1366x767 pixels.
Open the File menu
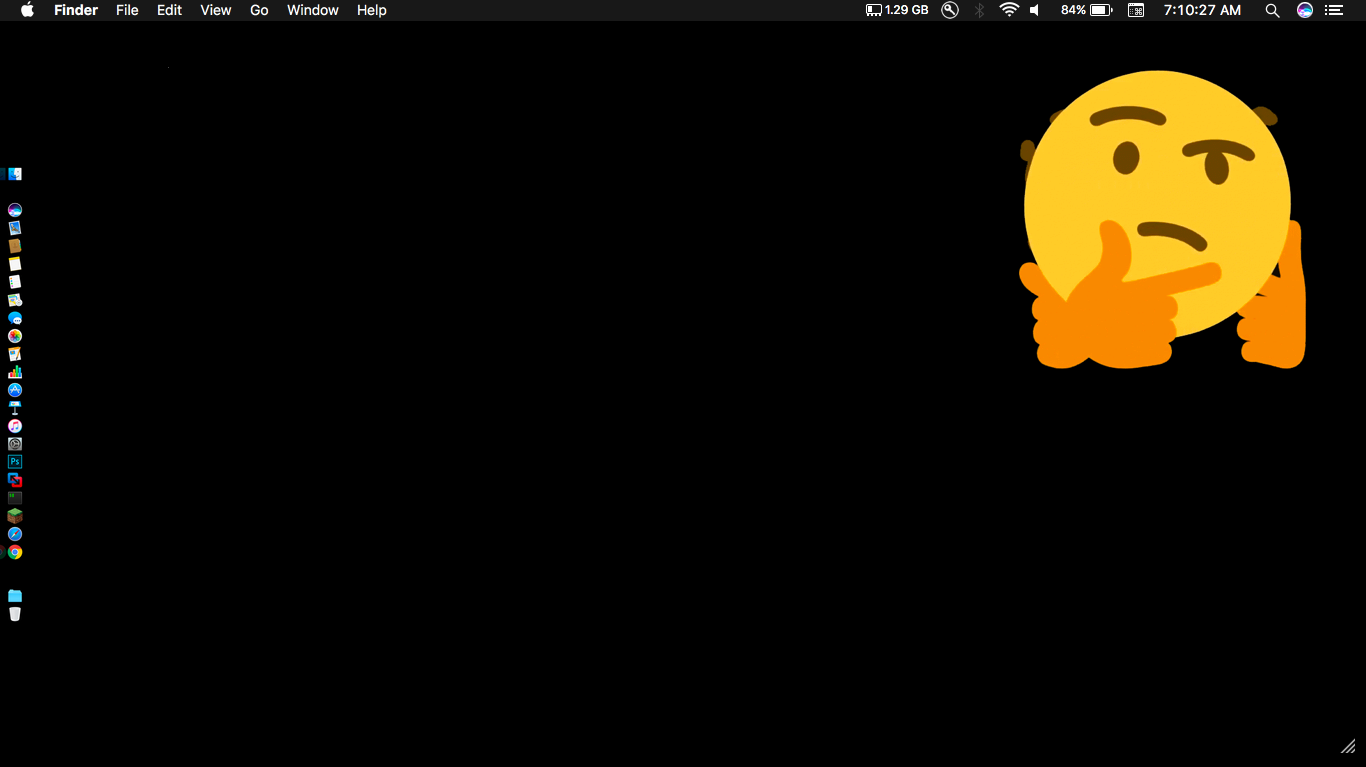tap(127, 10)
